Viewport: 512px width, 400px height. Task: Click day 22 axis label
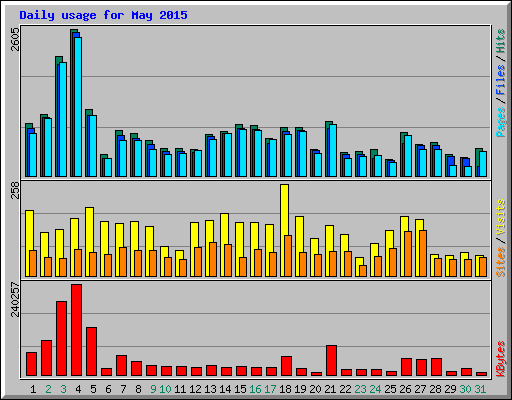coord(345,389)
